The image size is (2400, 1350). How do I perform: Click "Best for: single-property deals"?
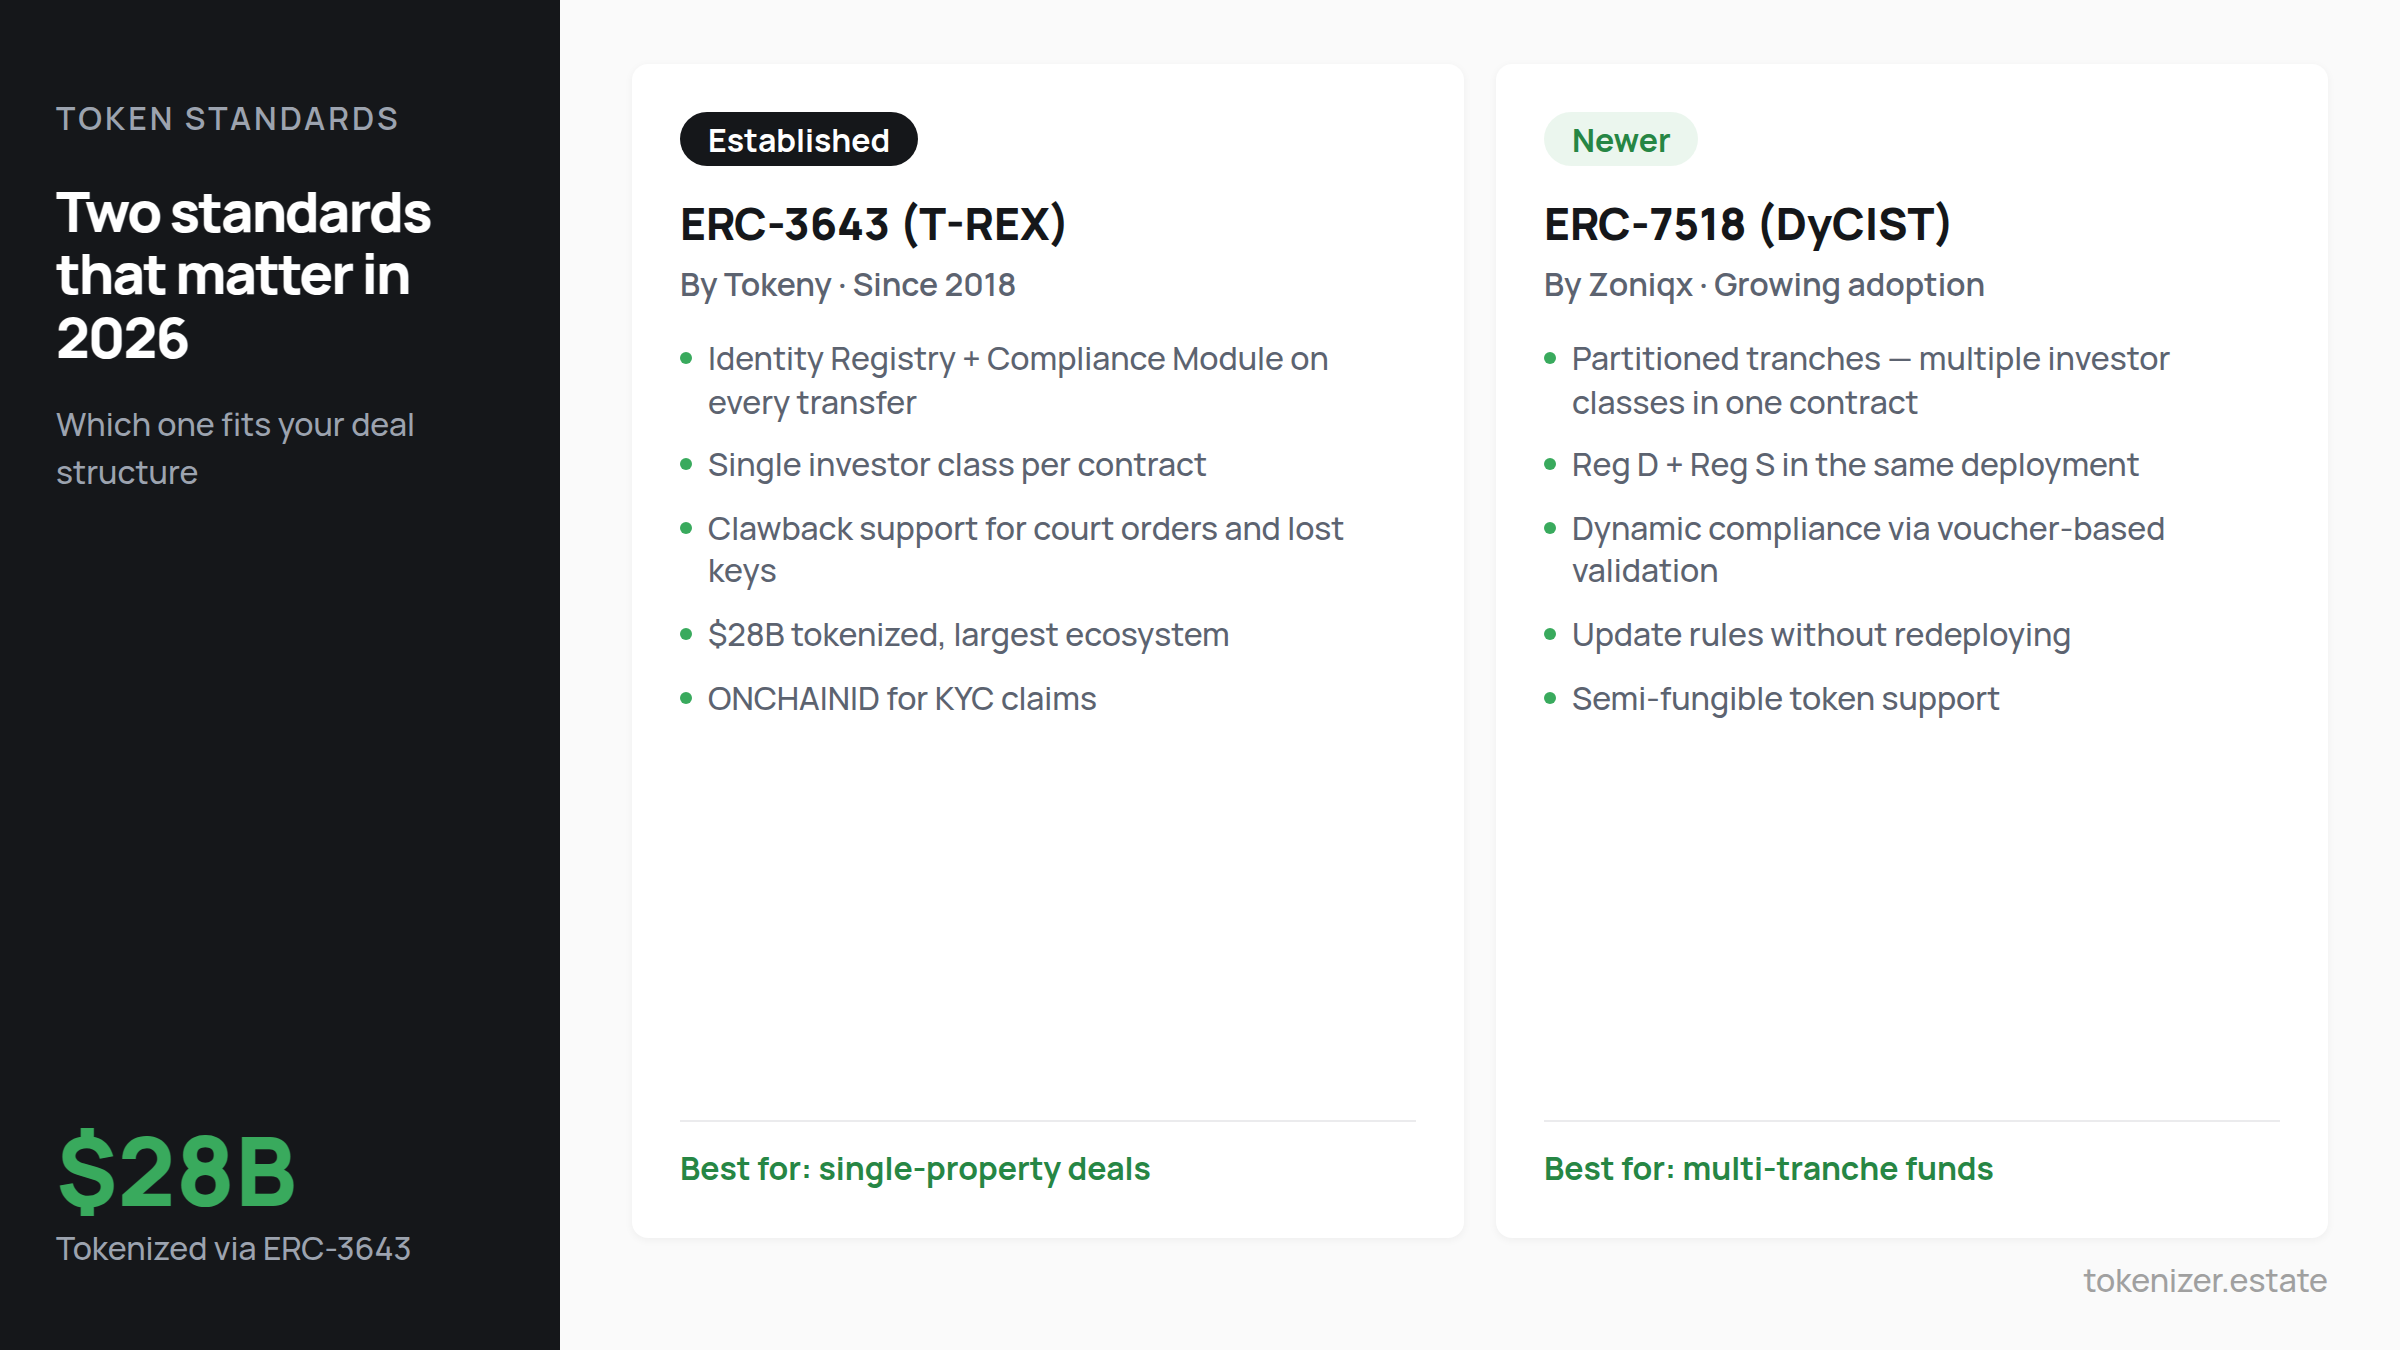(x=914, y=1169)
